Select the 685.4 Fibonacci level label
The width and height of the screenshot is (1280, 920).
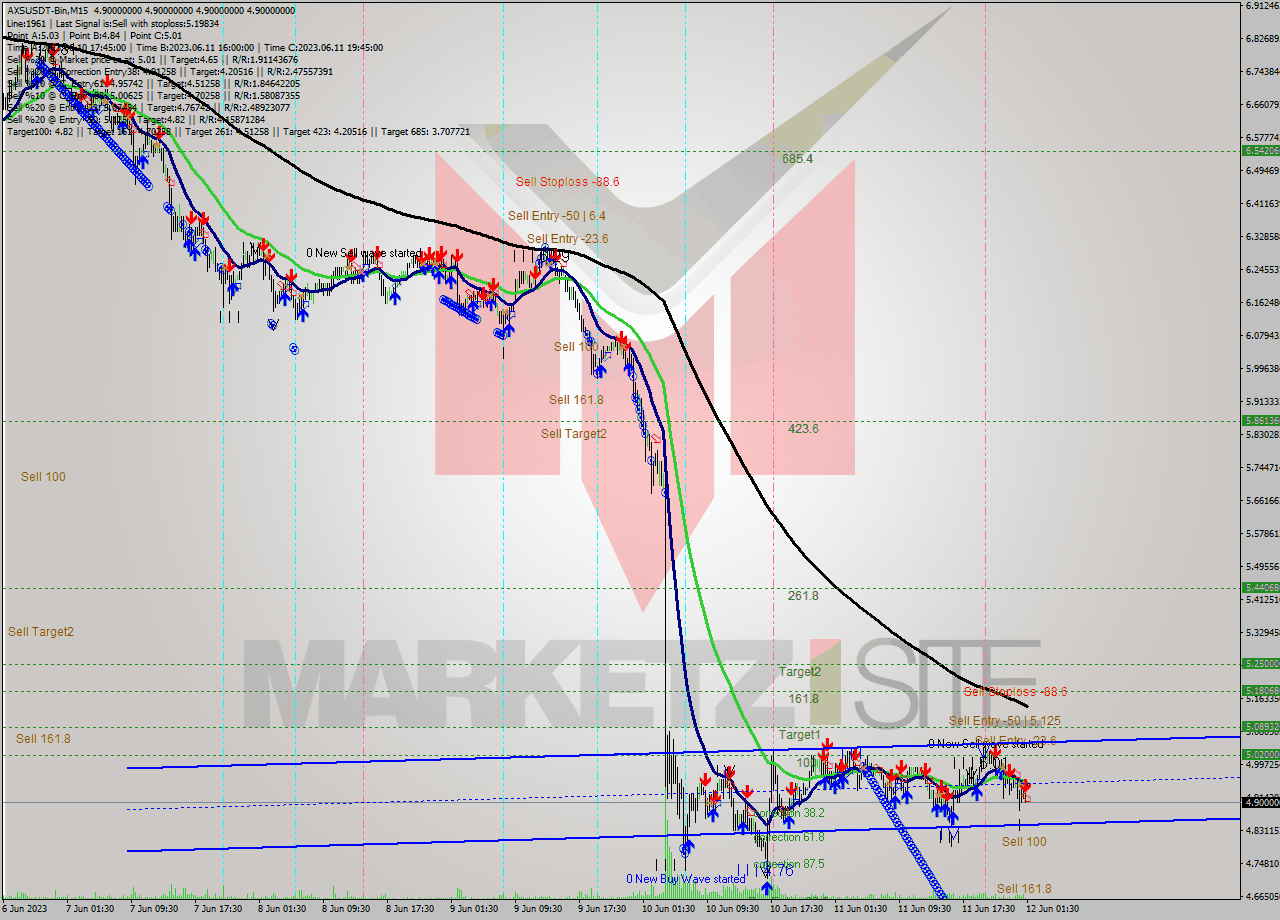point(797,159)
